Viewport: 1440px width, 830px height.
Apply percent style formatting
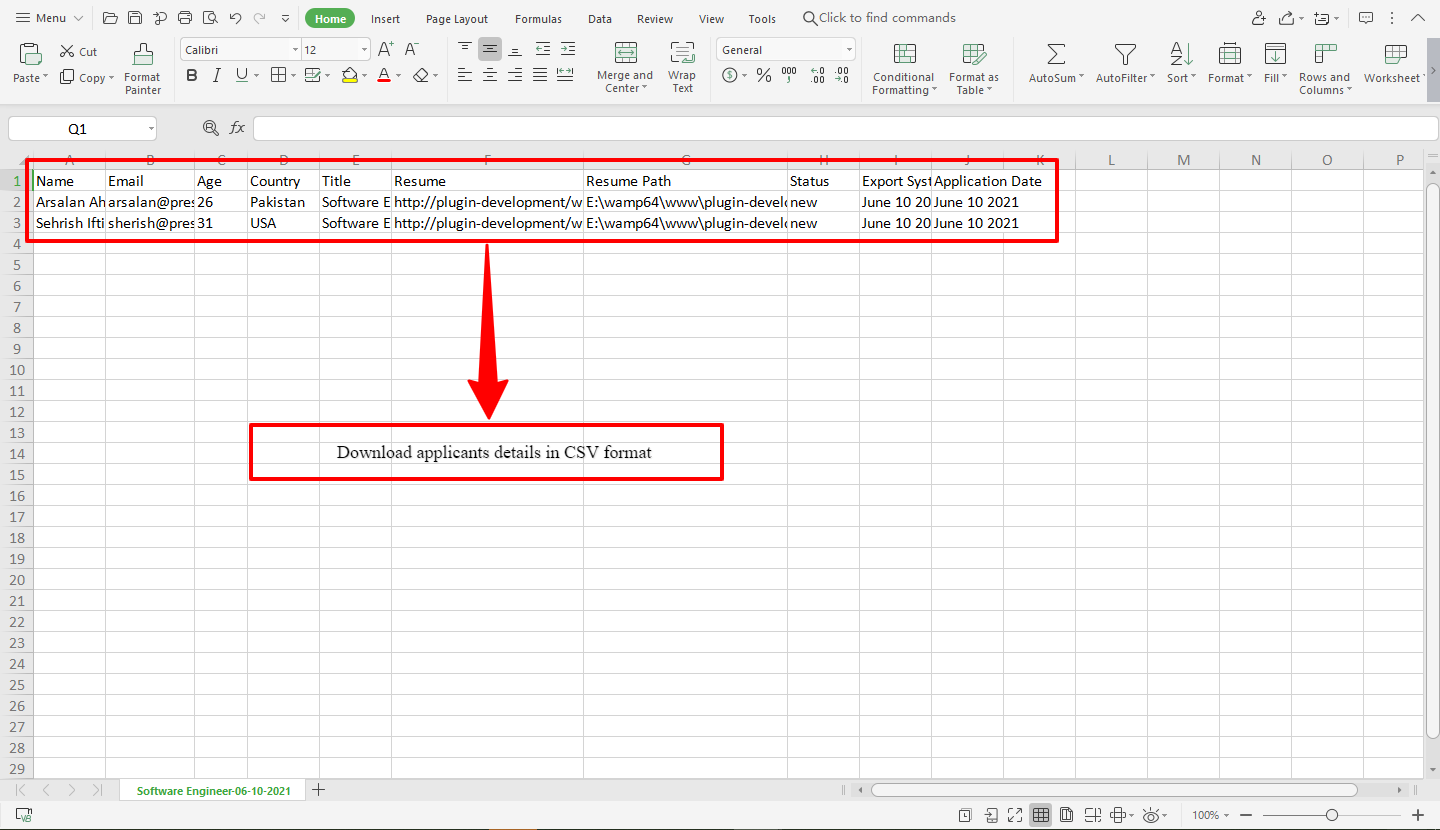click(x=763, y=74)
